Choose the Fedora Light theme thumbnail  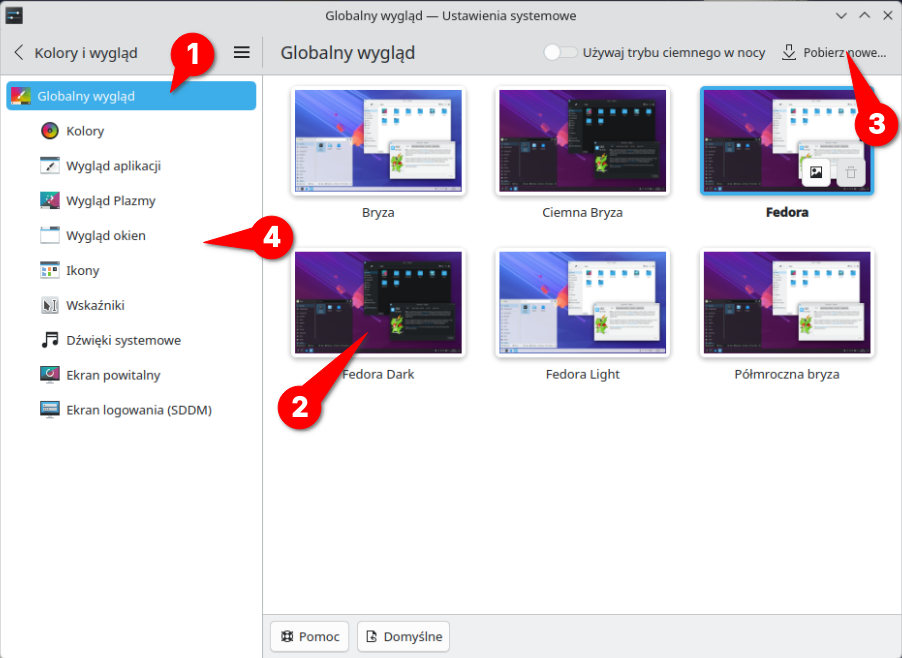point(582,302)
